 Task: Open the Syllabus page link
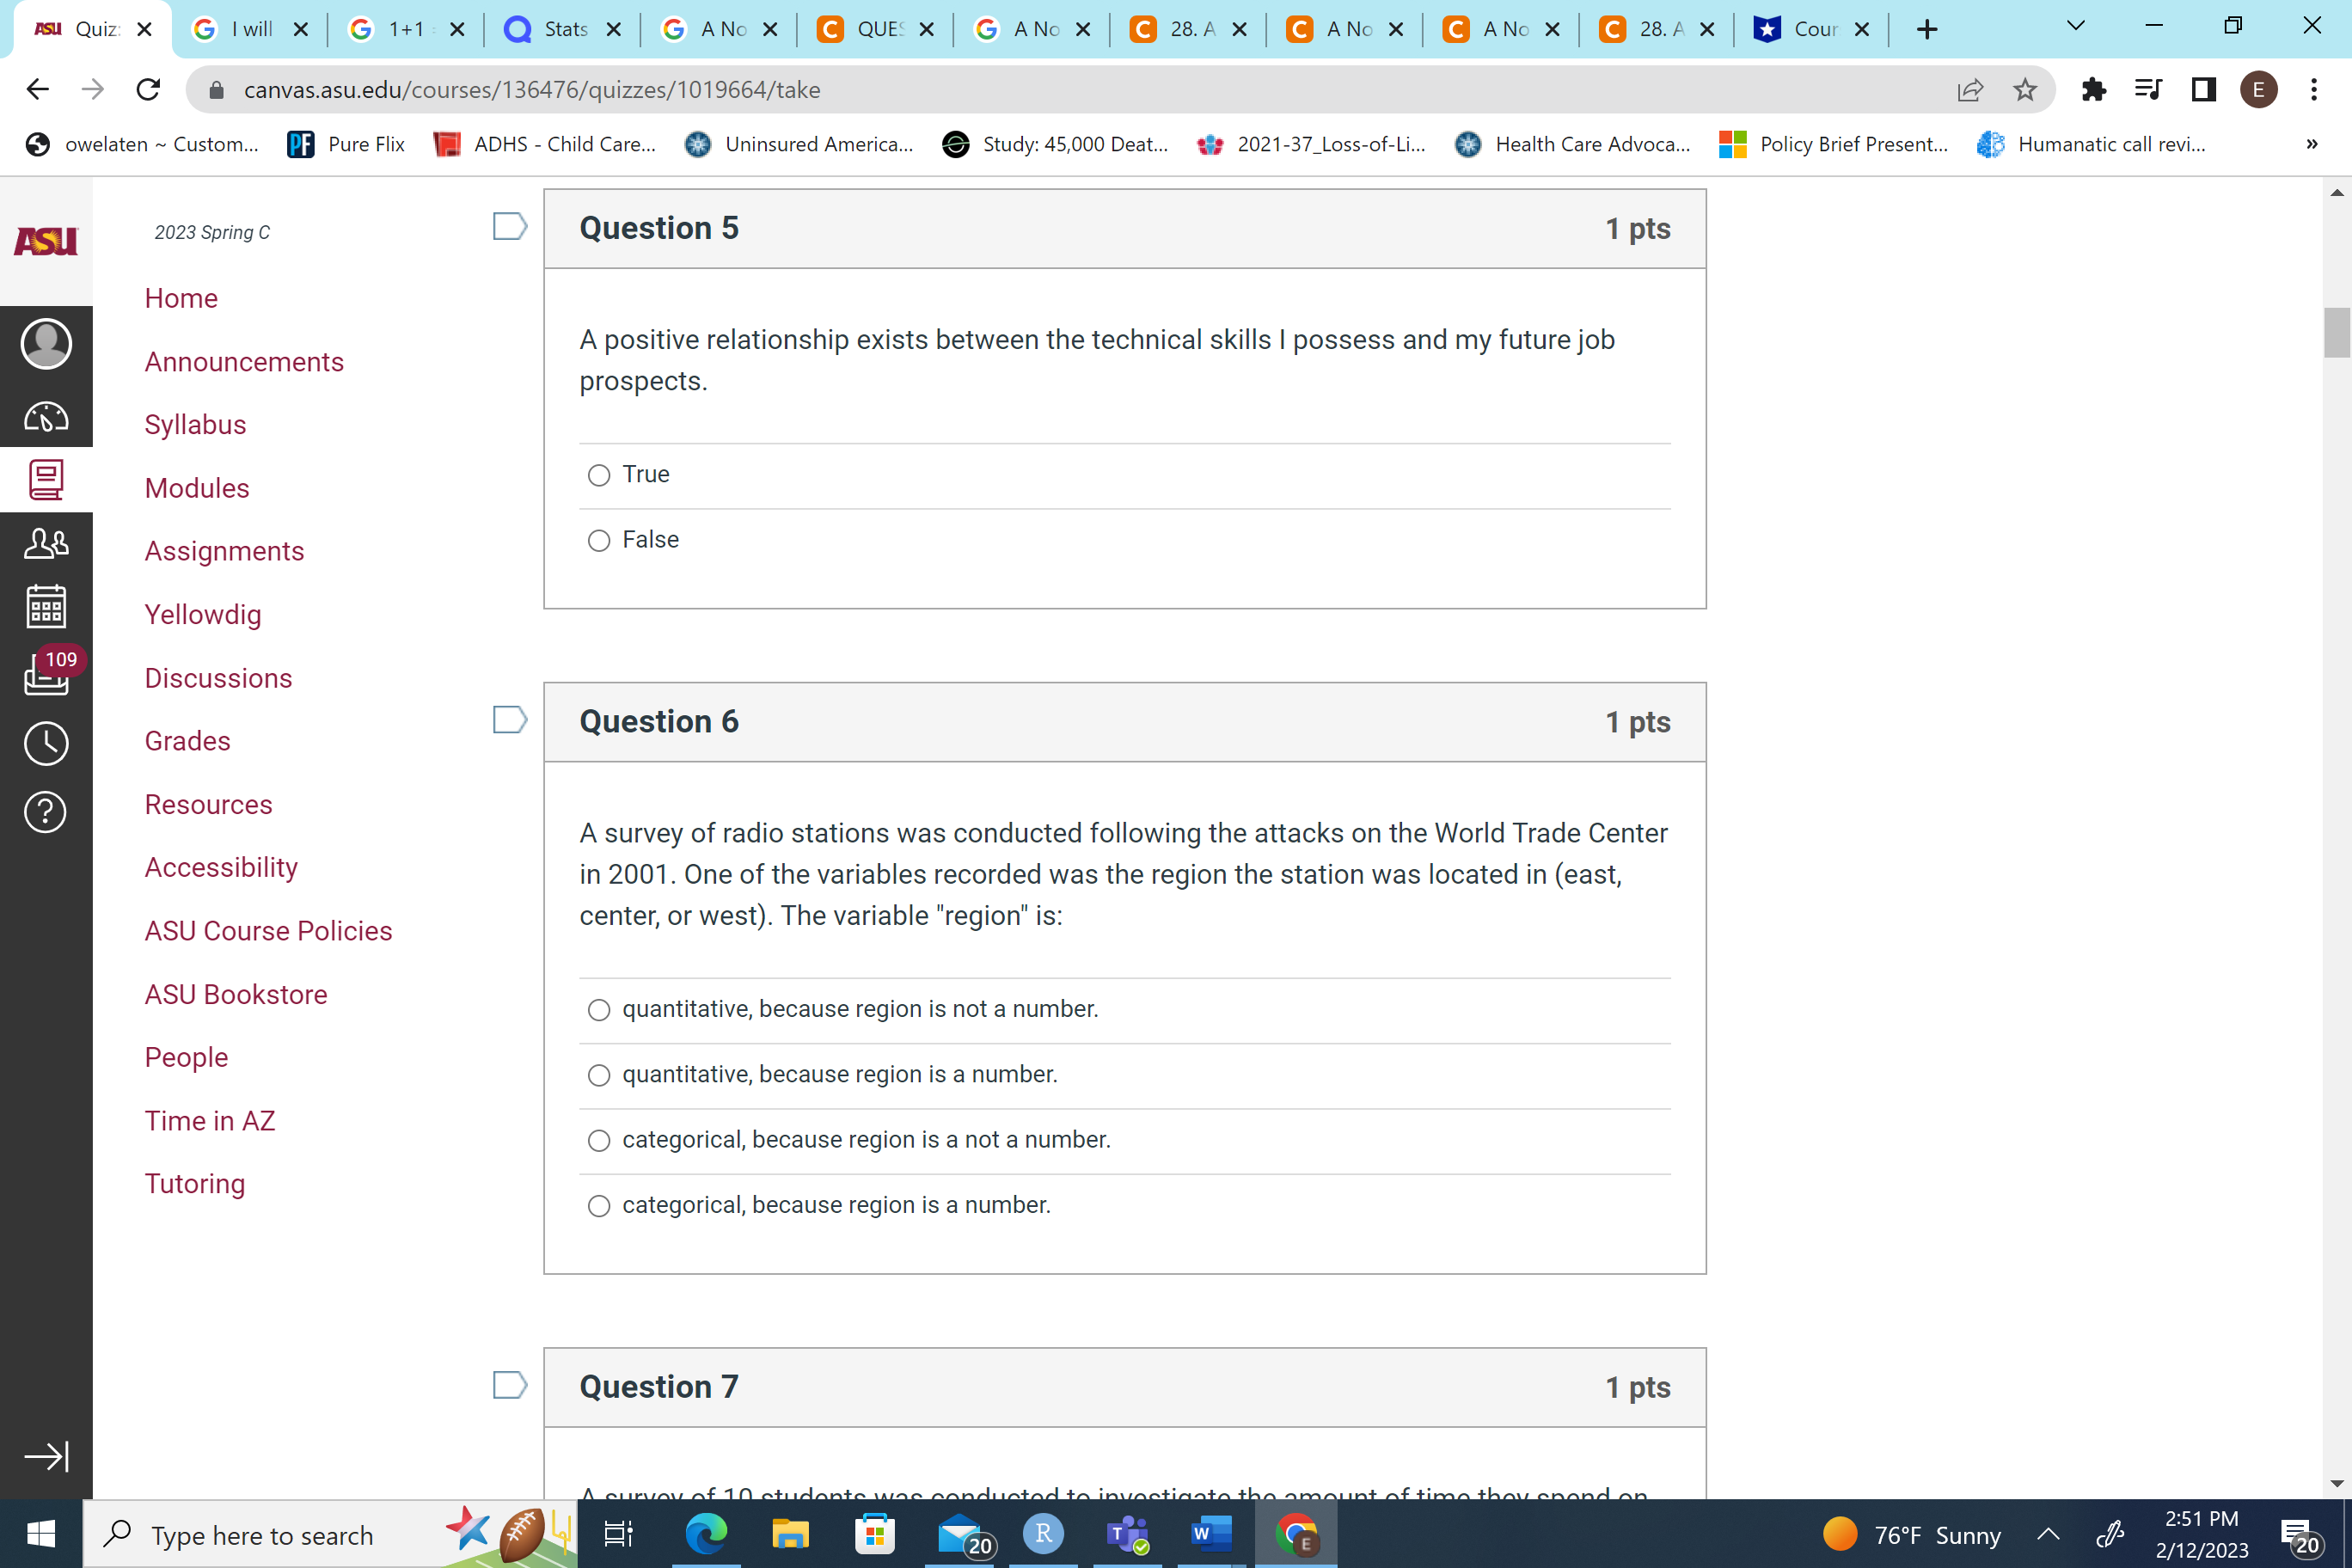tap(195, 424)
